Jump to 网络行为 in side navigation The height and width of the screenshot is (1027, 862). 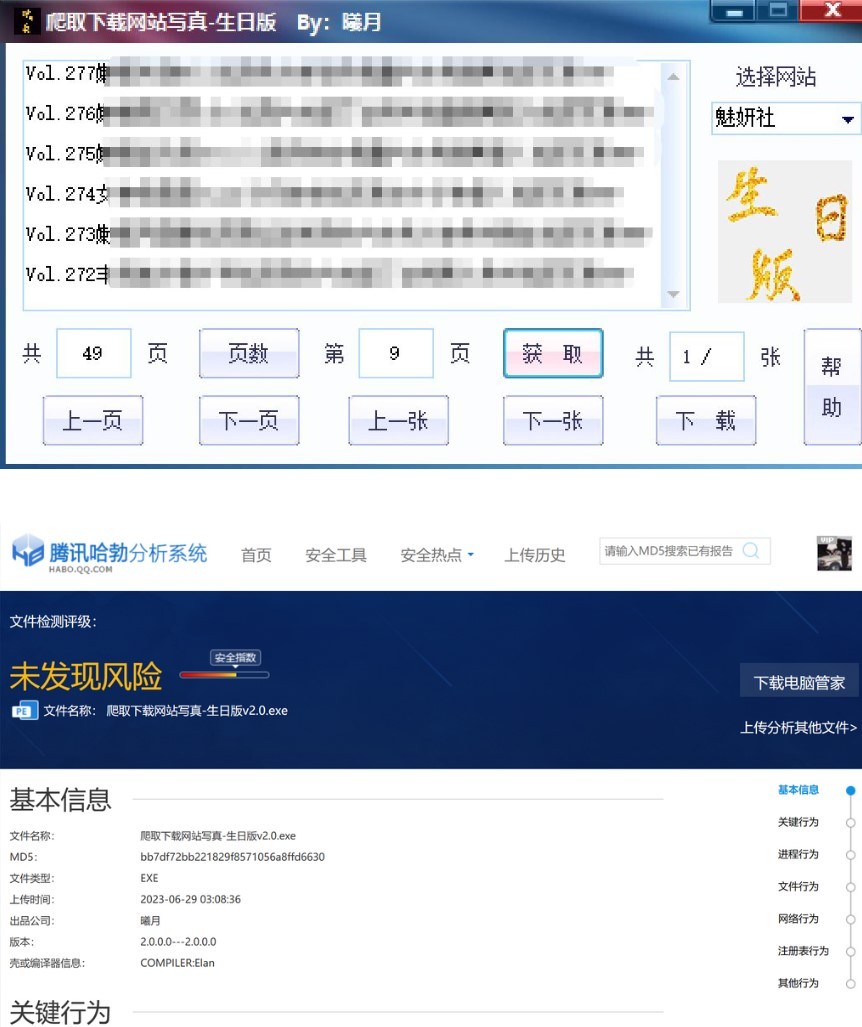point(798,918)
